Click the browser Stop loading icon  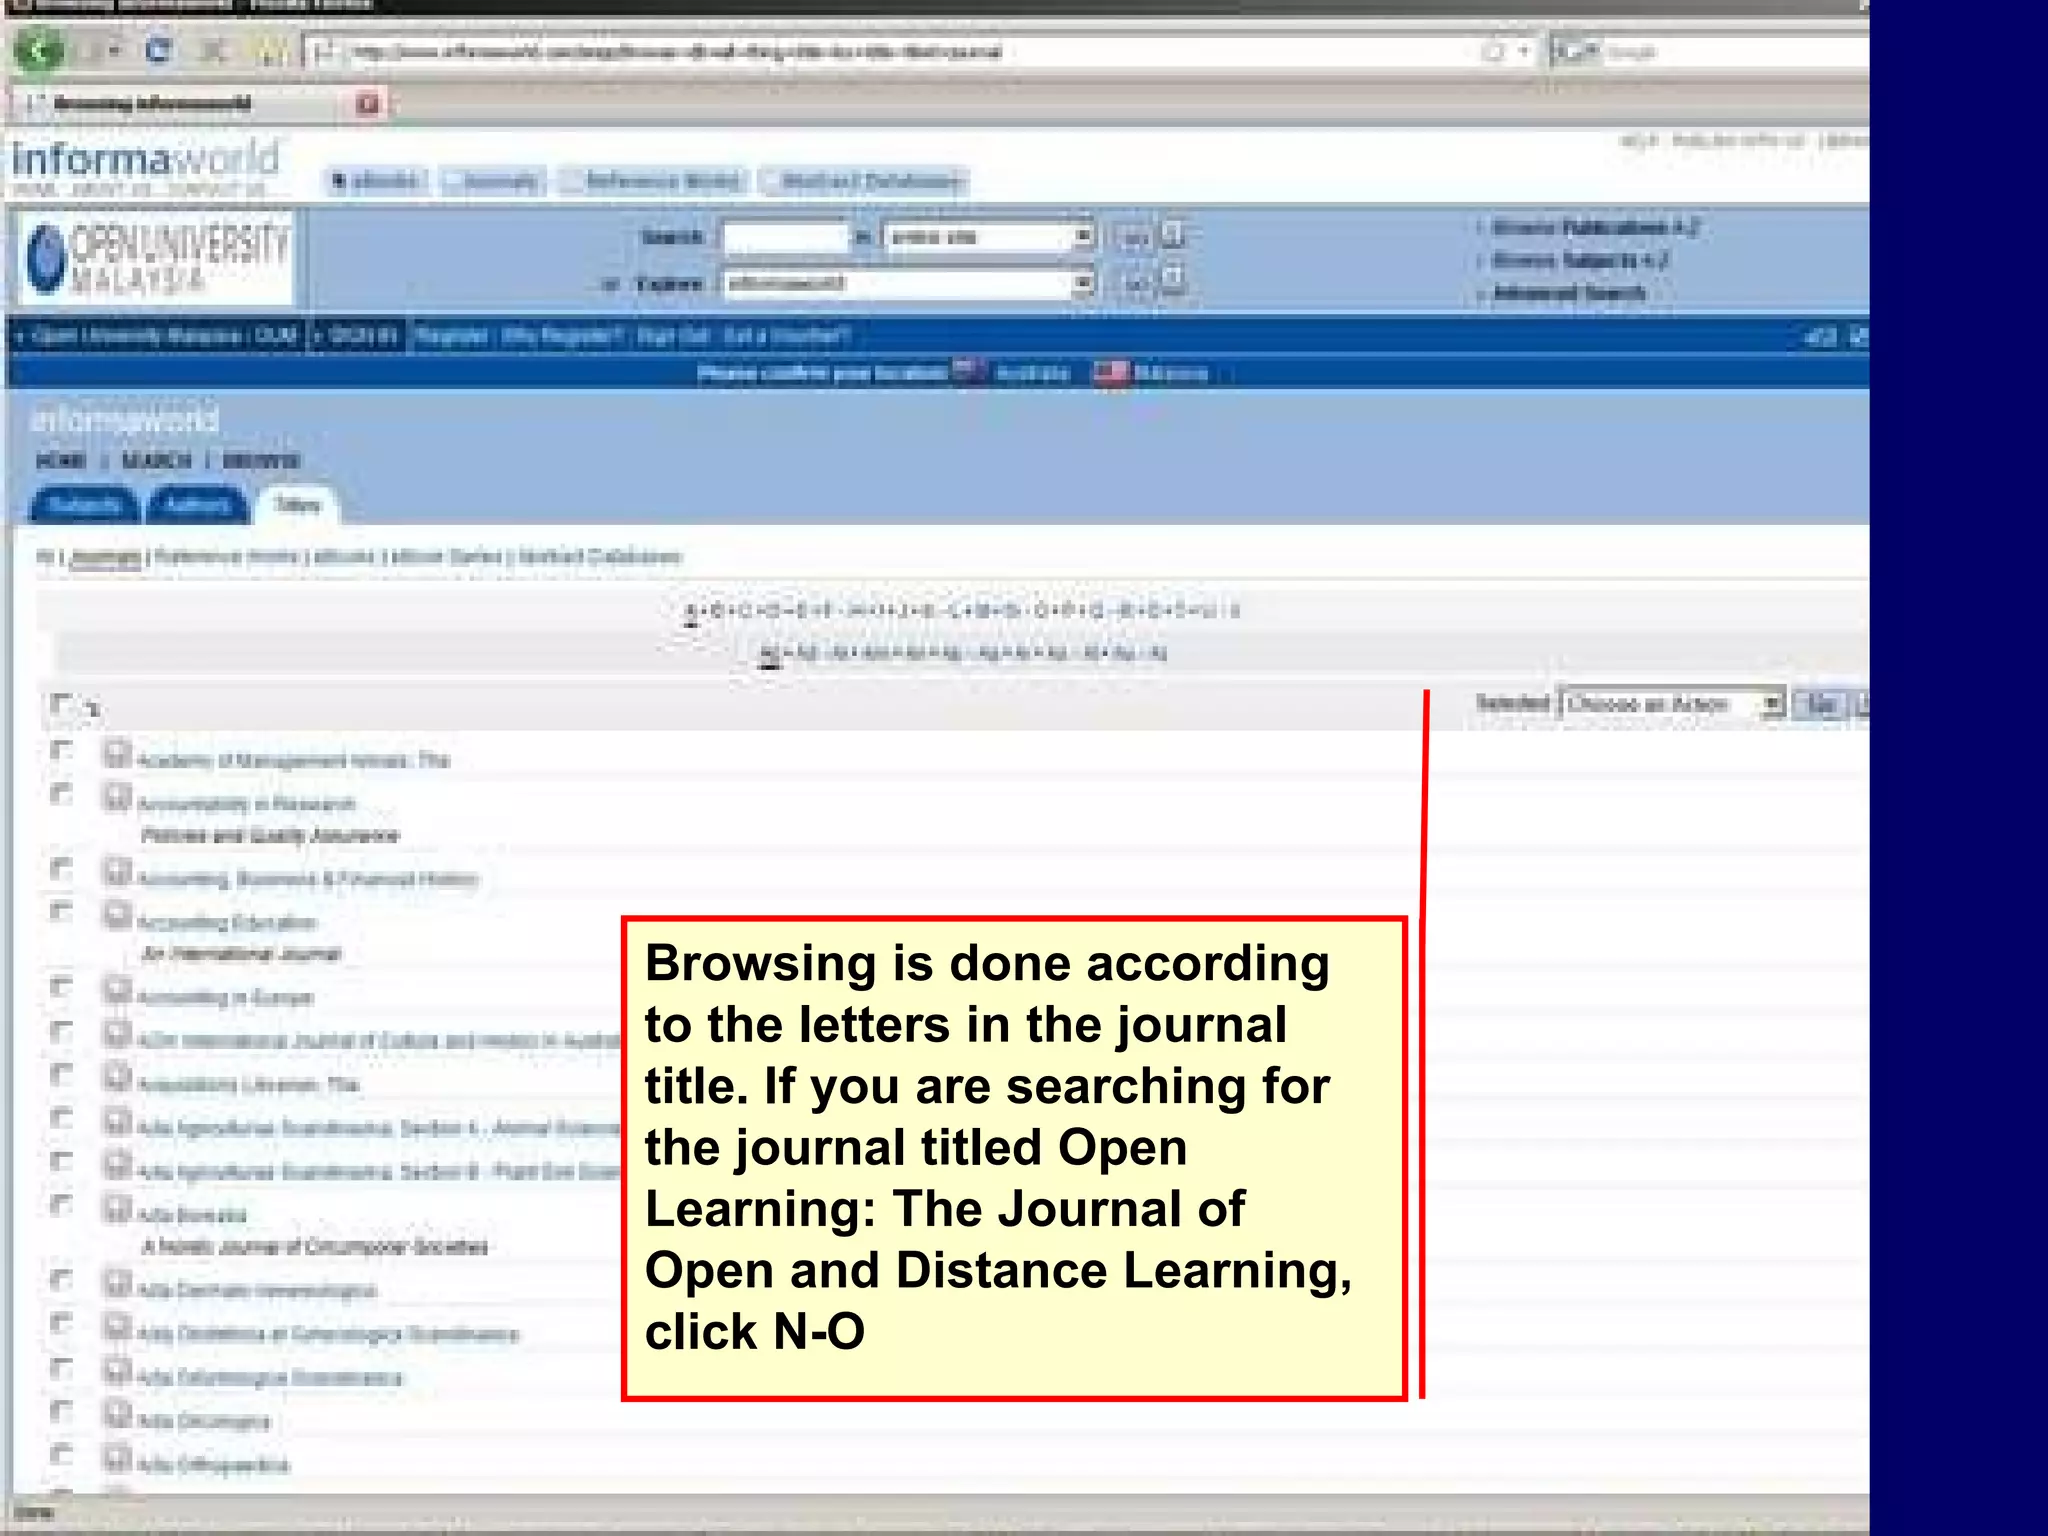pyautogui.click(x=213, y=50)
